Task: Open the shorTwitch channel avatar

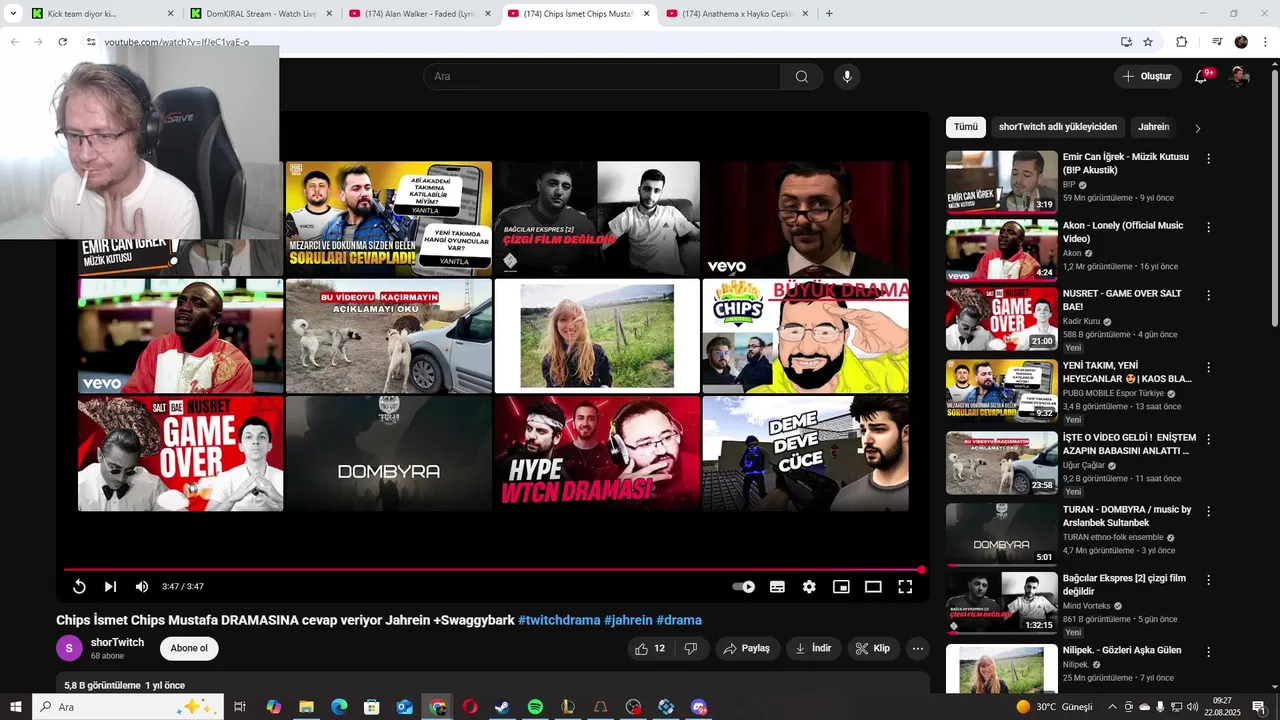Action: [69, 648]
